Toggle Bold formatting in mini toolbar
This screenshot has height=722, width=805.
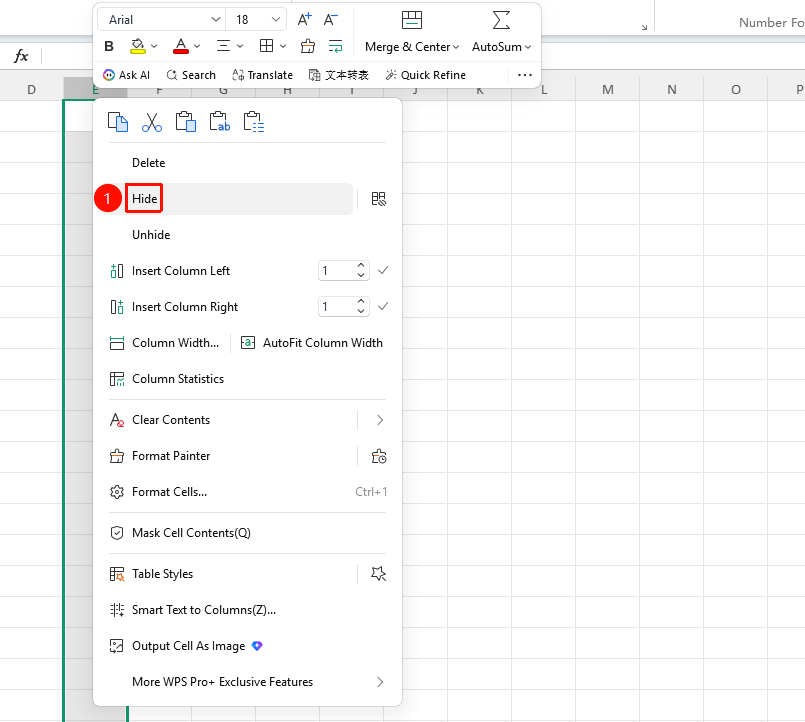click(109, 46)
